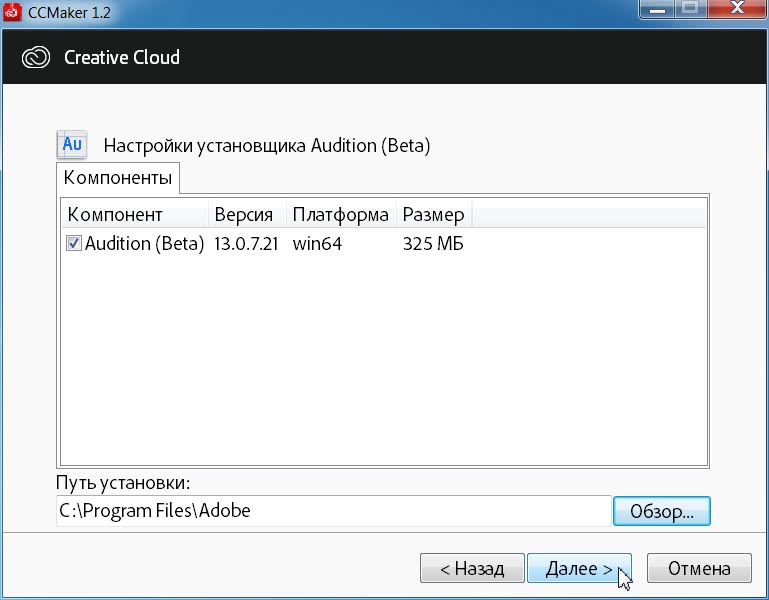Uncheck the Audition (Beta) component checkbox

tap(74, 243)
